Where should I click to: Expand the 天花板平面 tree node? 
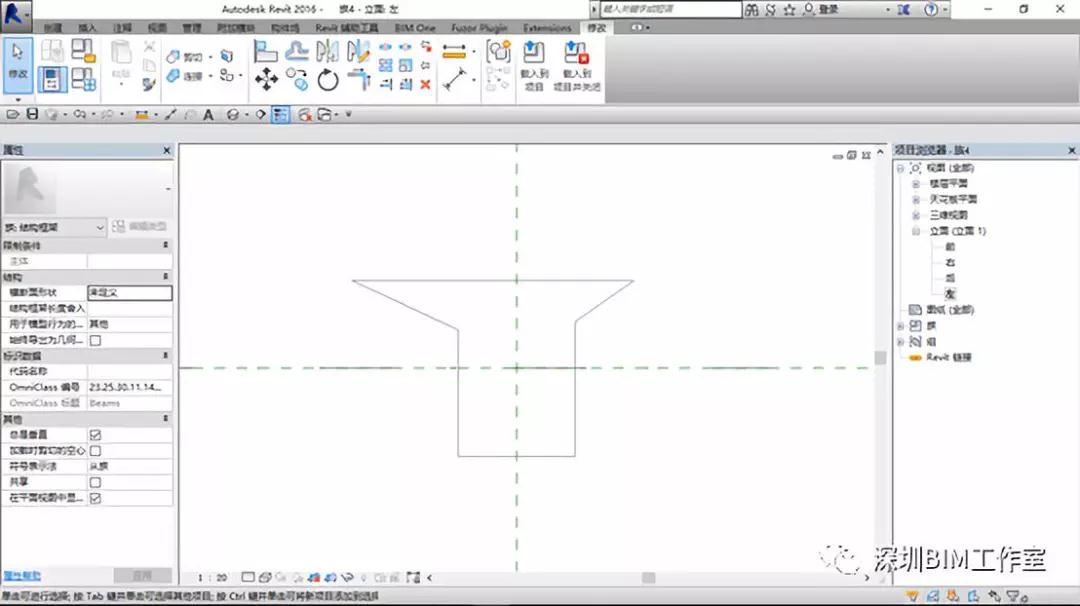916,200
